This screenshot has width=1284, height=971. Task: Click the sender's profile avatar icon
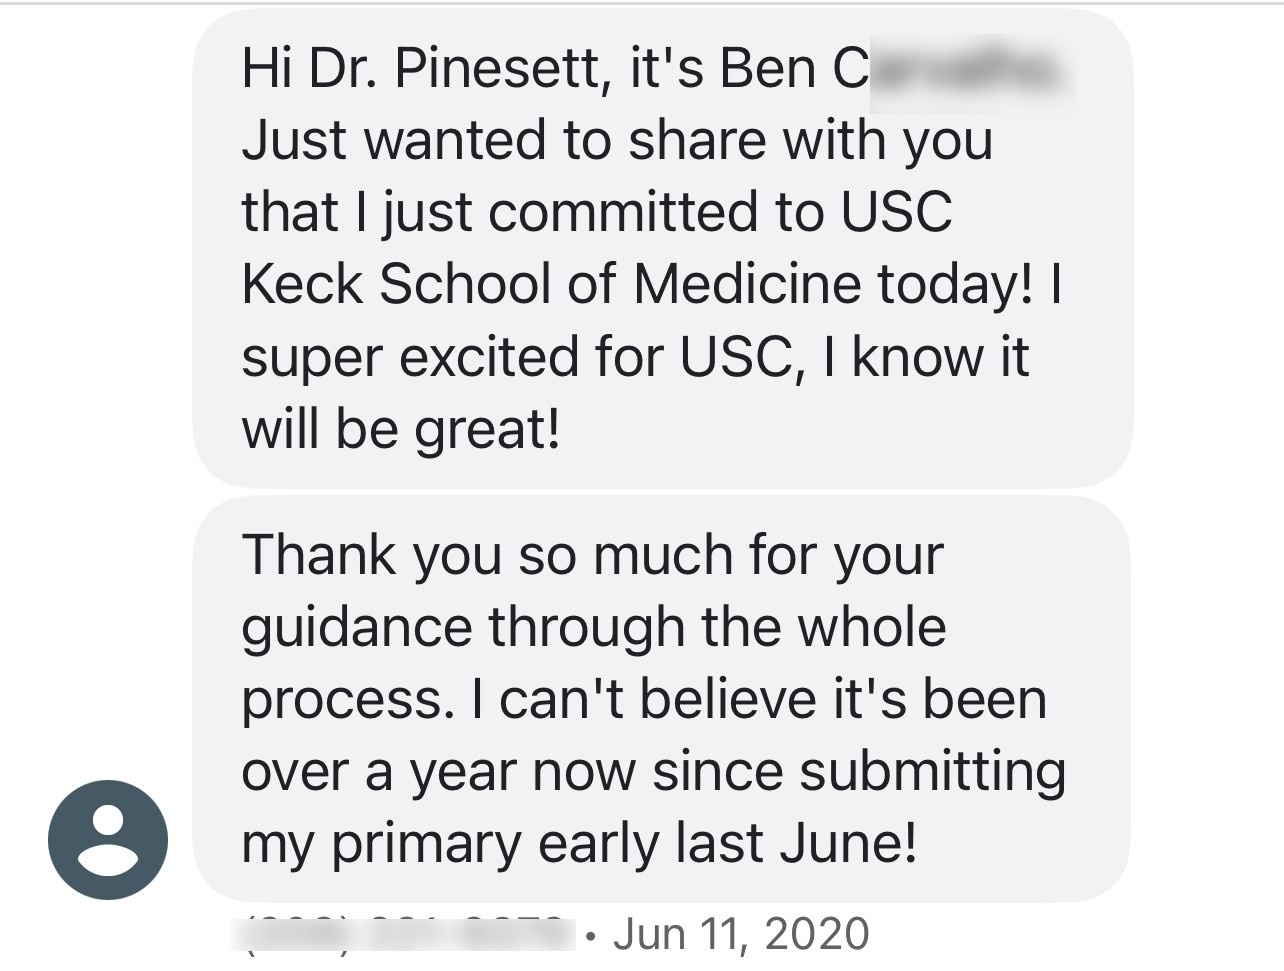pyautogui.click(x=108, y=840)
